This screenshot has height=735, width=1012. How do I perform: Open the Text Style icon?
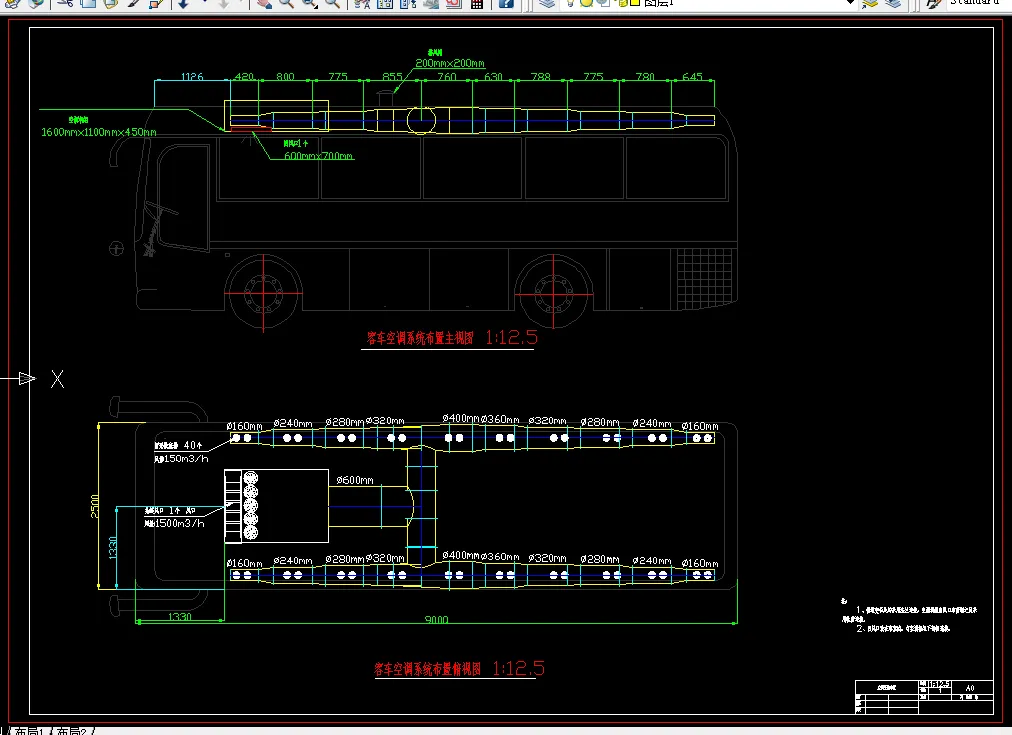coord(933,3)
